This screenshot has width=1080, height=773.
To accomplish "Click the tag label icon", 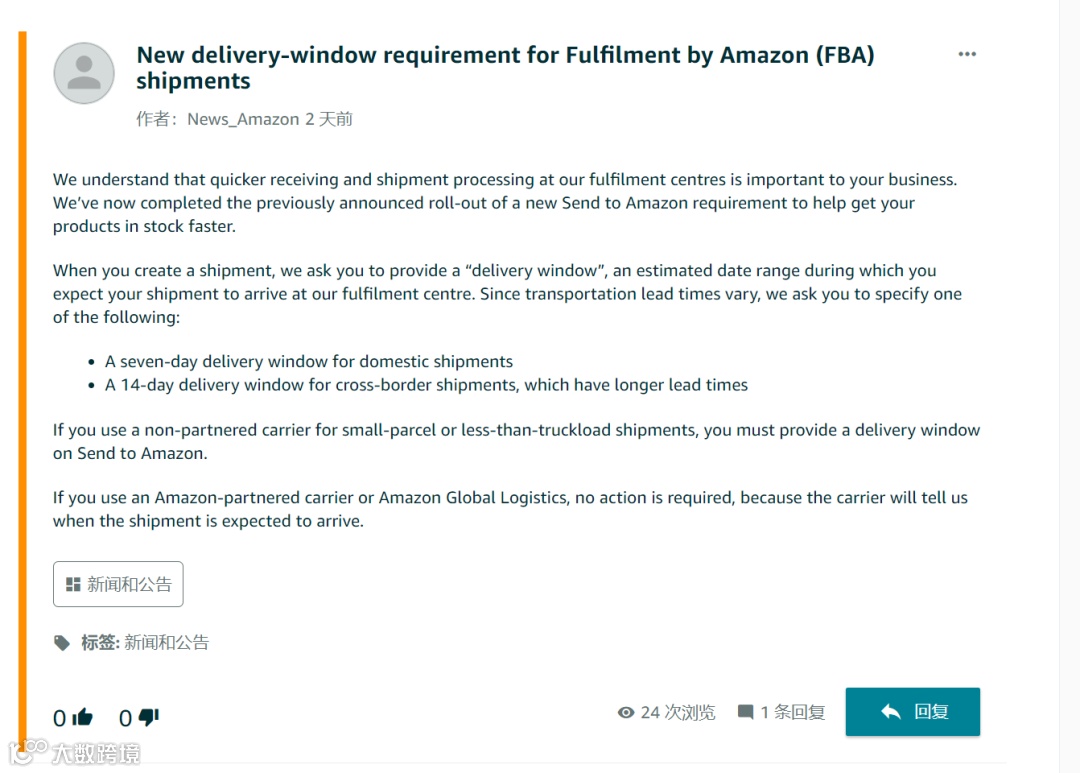I will pos(62,643).
